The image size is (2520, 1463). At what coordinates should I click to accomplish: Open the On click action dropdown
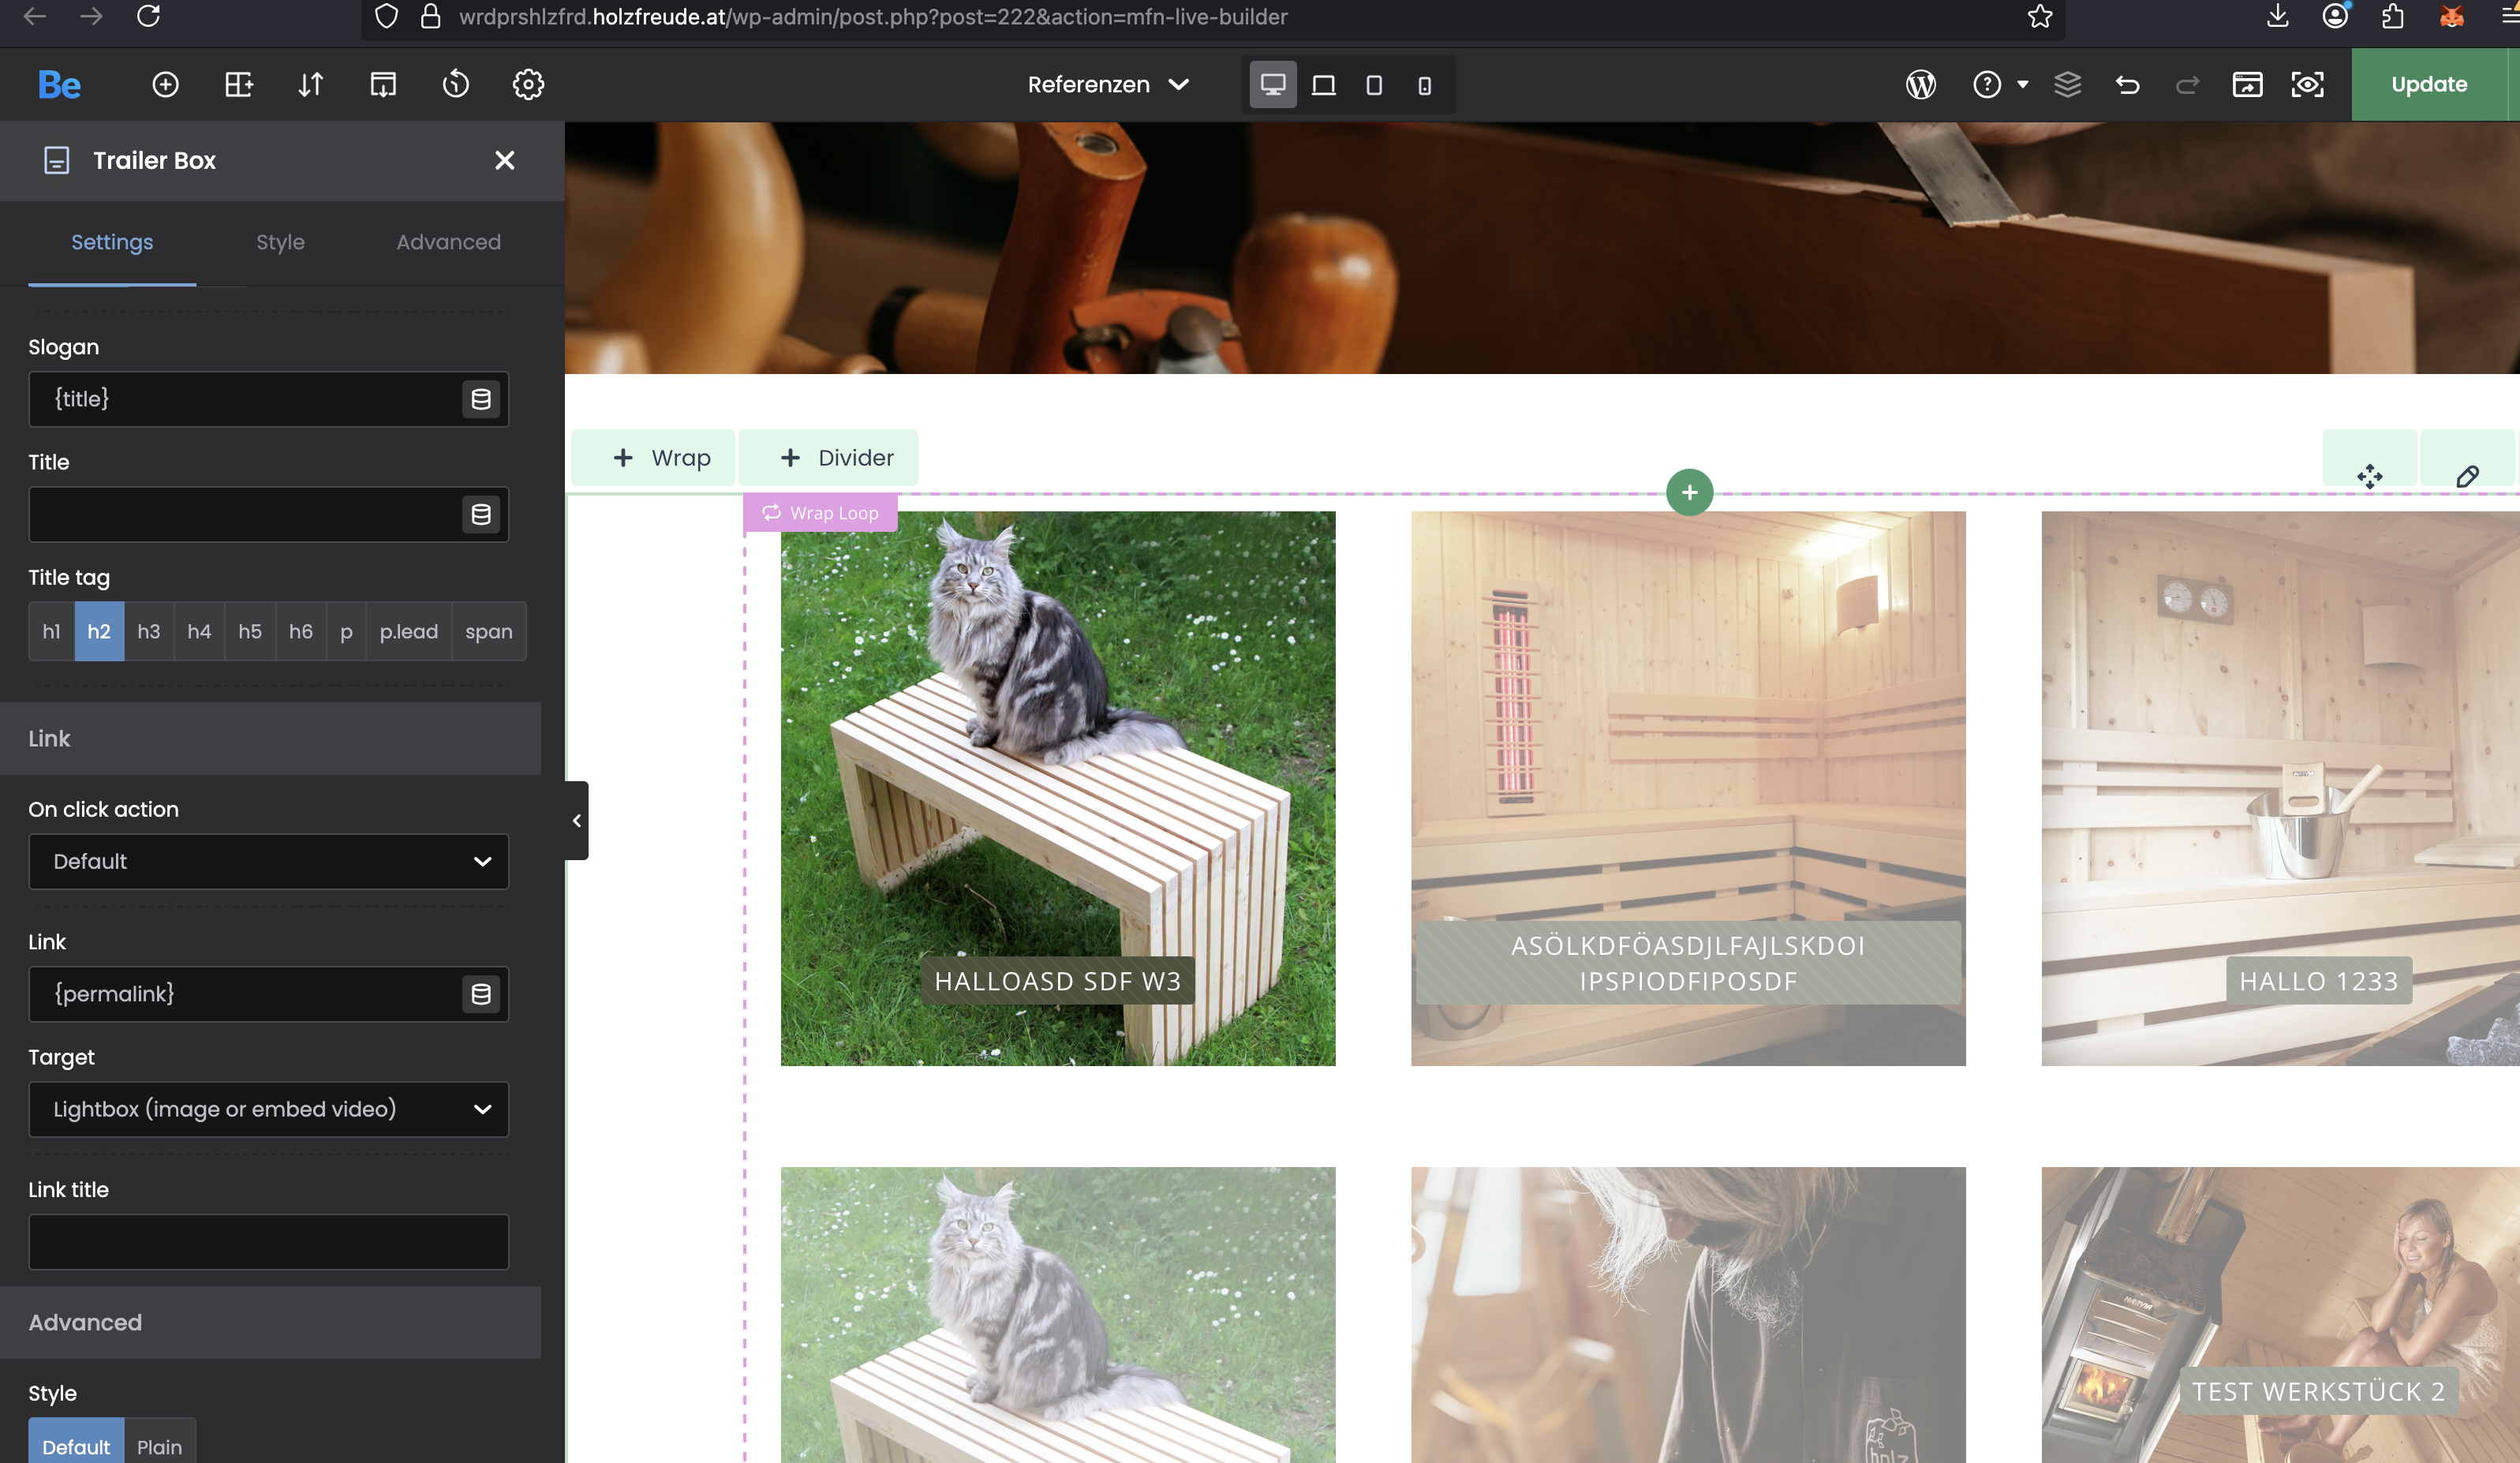268,861
